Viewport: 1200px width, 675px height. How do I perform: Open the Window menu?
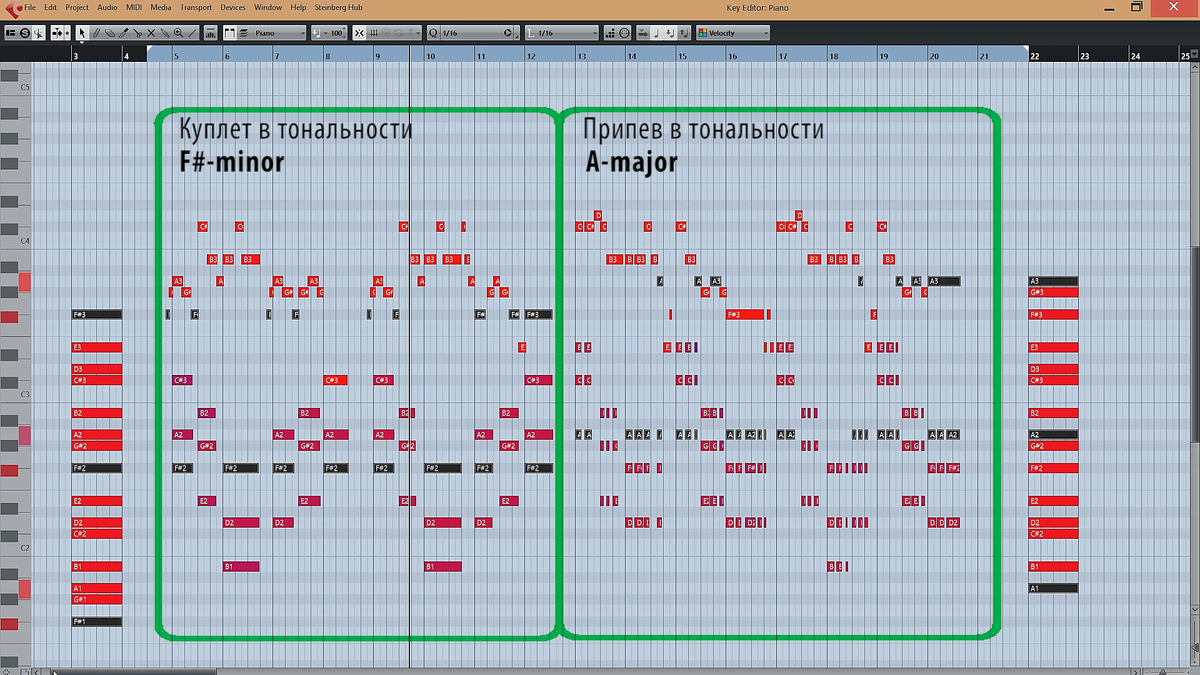click(268, 7)
